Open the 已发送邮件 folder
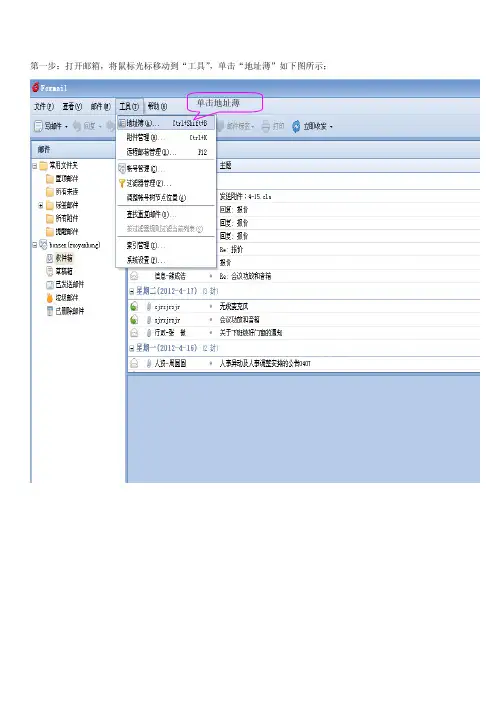The image size is (496, 702). click(69, 284)
